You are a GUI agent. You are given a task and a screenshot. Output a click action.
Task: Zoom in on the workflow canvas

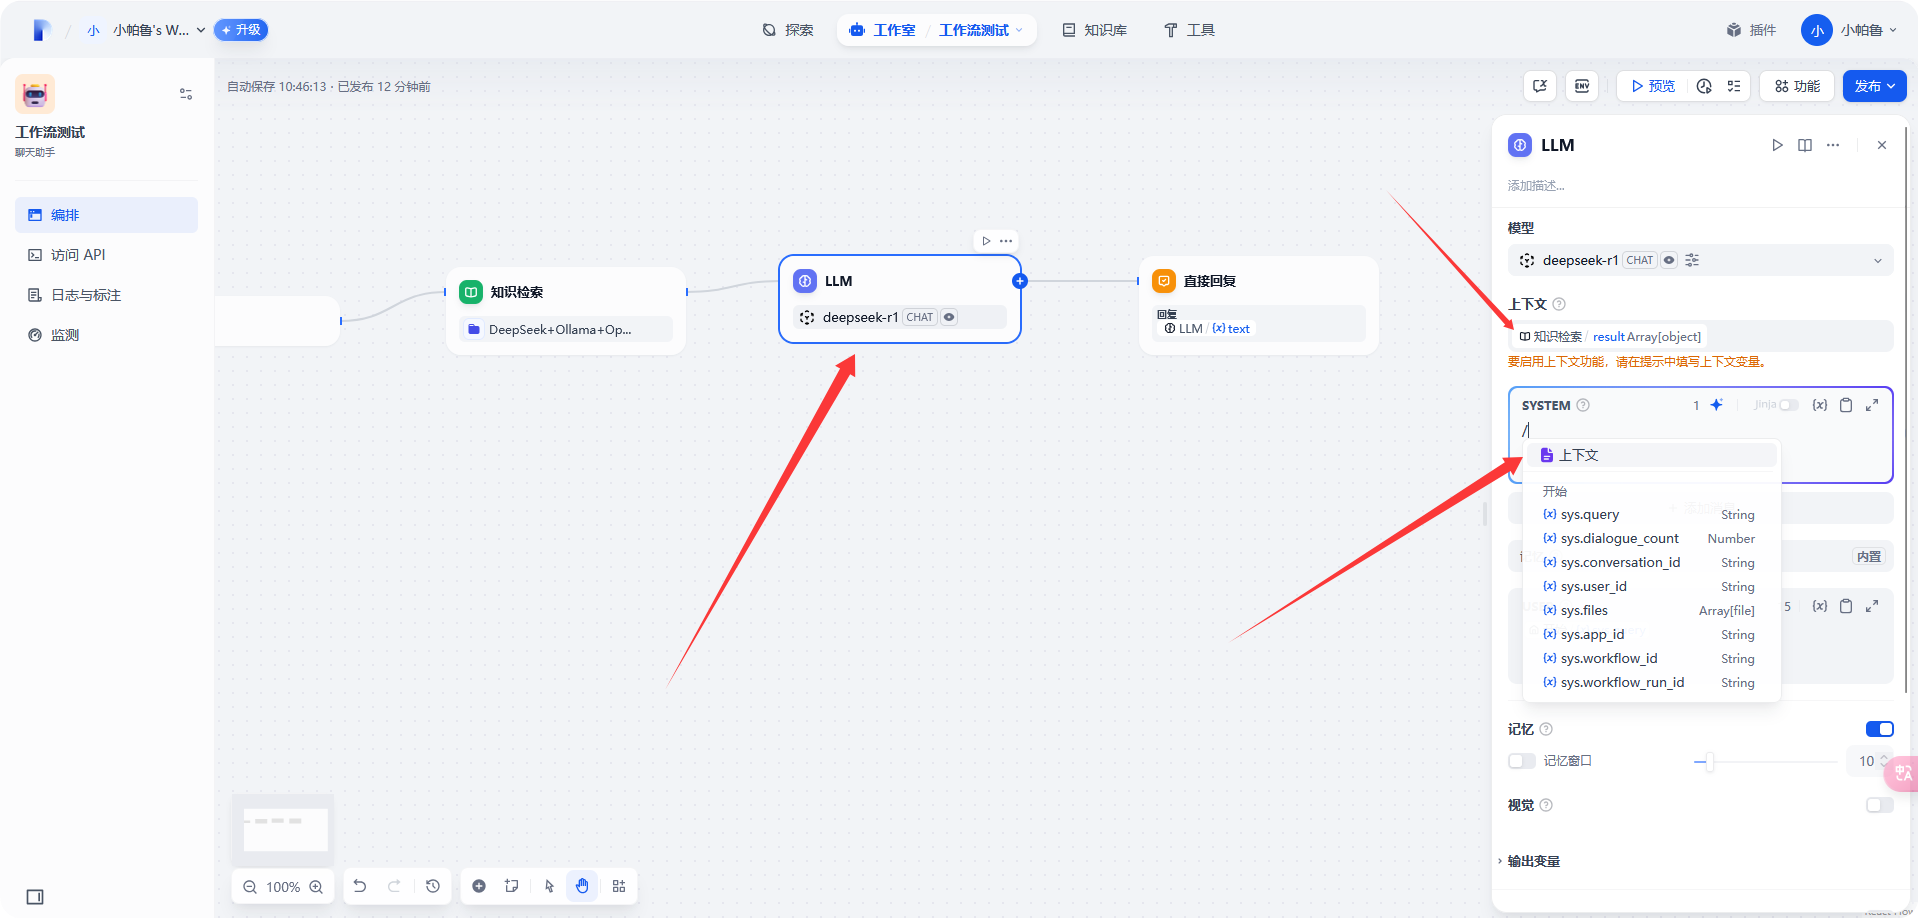[x=316, y=887]
